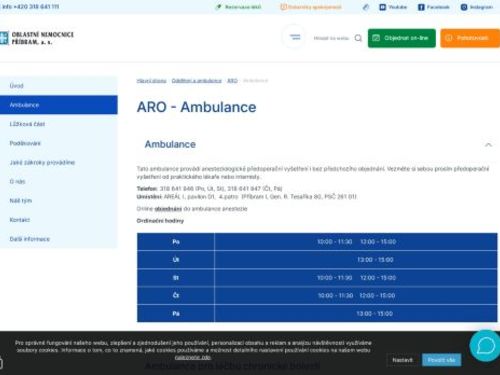Click the Út row day cell

(176, 259)
